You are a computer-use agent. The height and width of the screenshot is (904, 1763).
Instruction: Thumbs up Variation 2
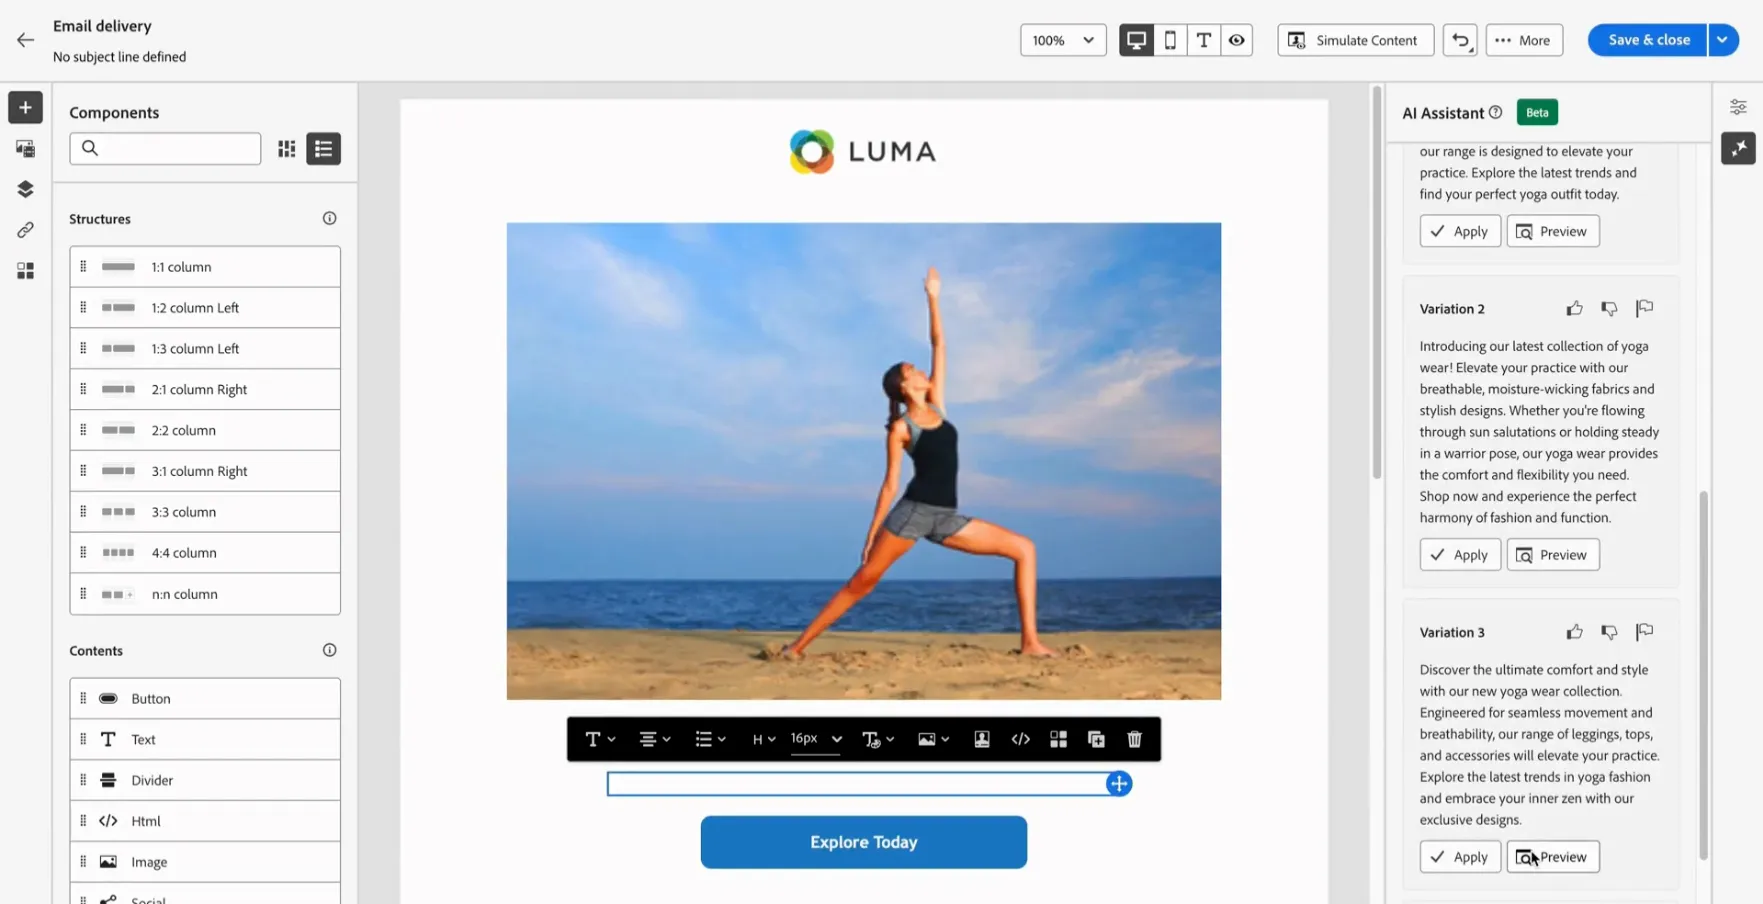click(1574, 308)
